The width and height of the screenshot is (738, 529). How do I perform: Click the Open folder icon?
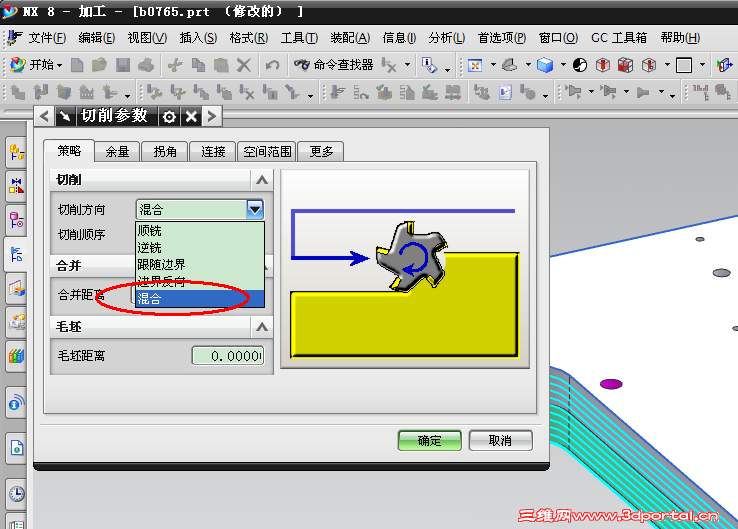pyautogui.click(x=99, y=65)
